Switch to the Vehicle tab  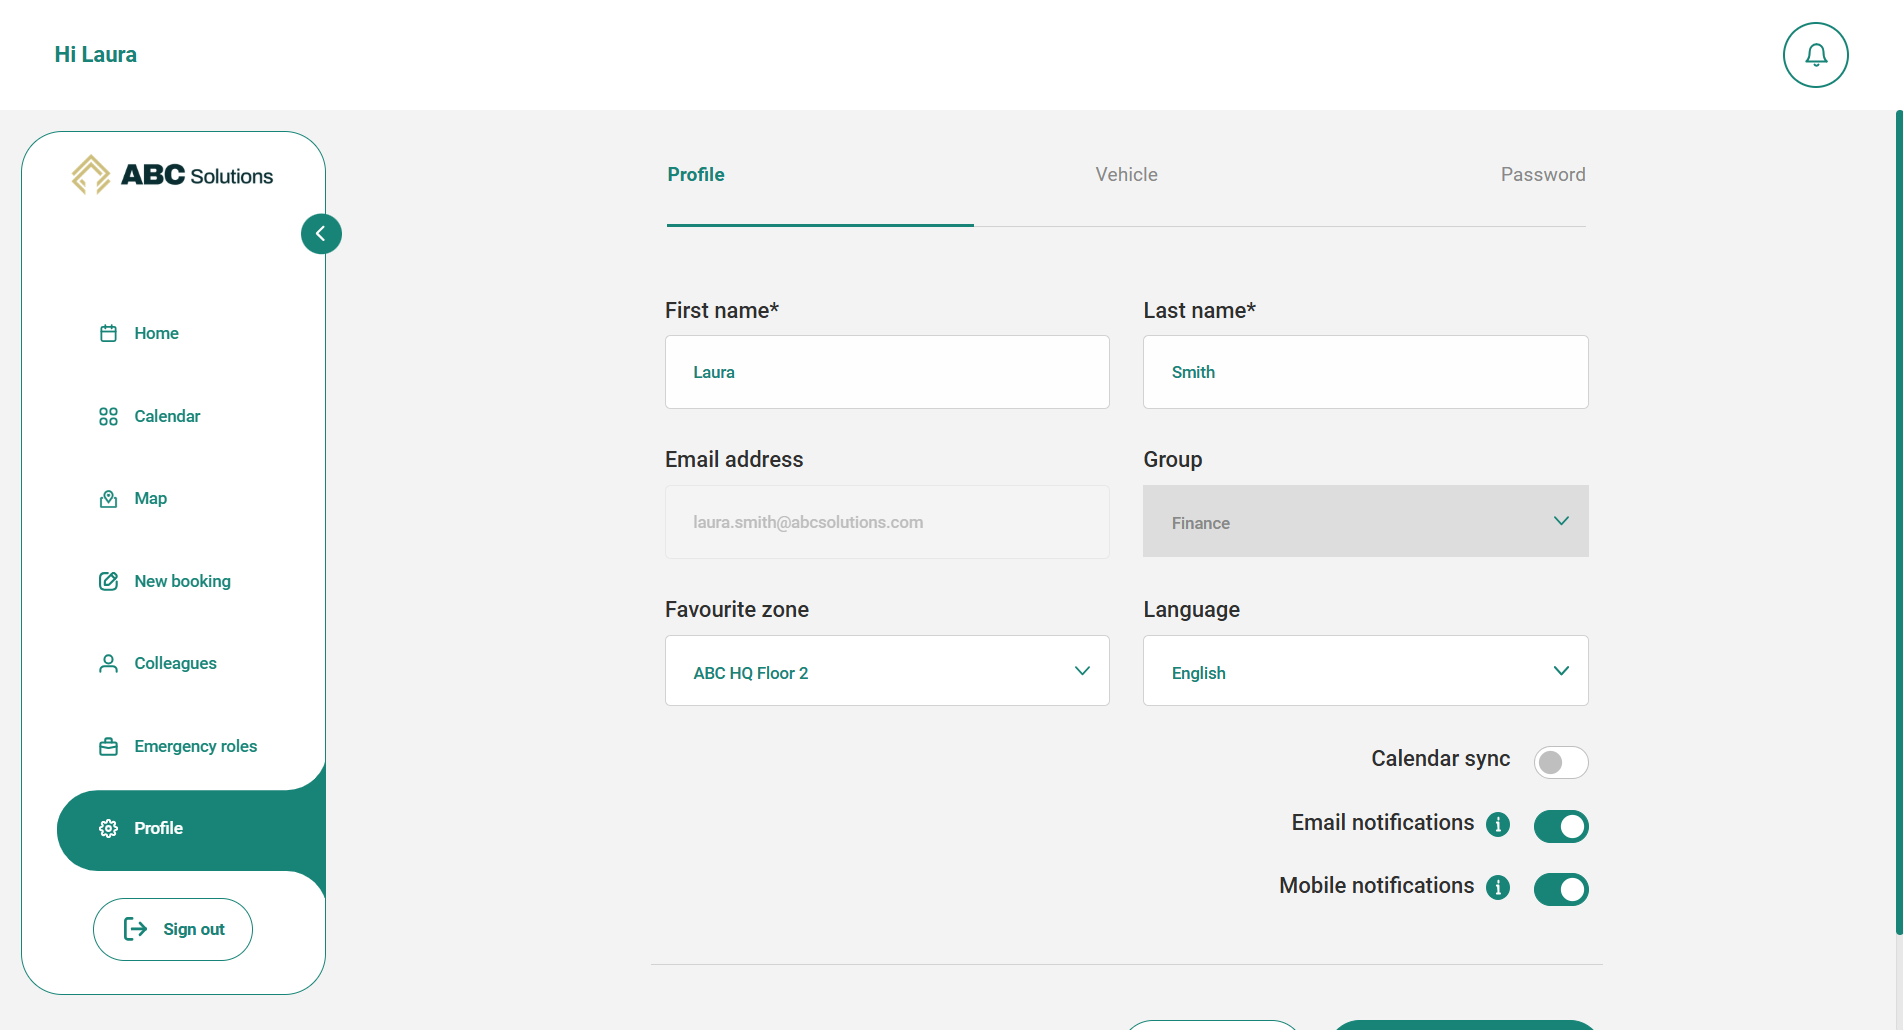[x=1126, y=175]
